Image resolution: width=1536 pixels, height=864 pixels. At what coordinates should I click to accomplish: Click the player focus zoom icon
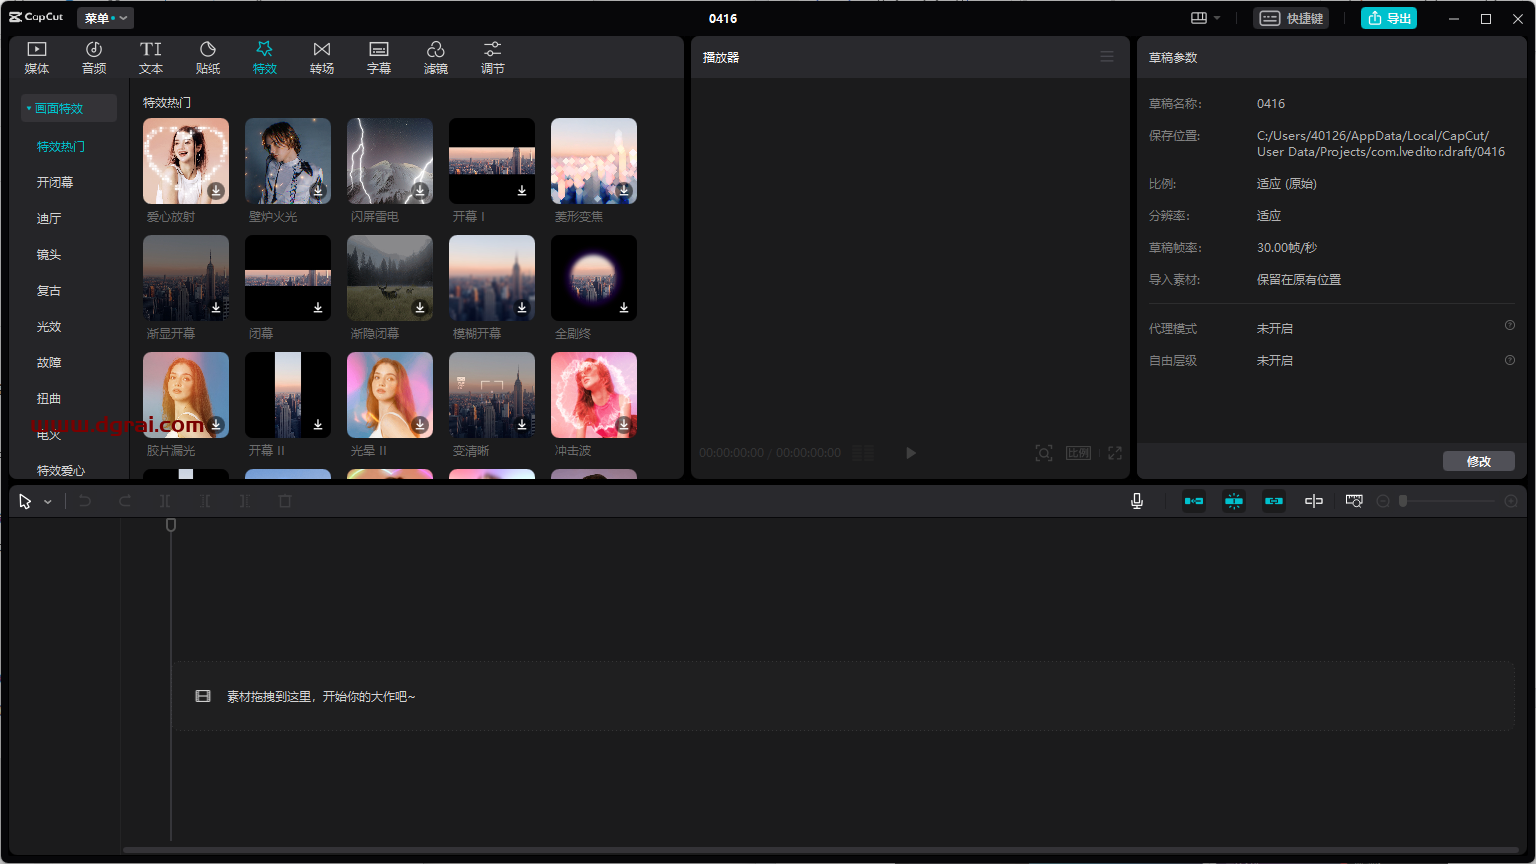(x=1044, y=453)
